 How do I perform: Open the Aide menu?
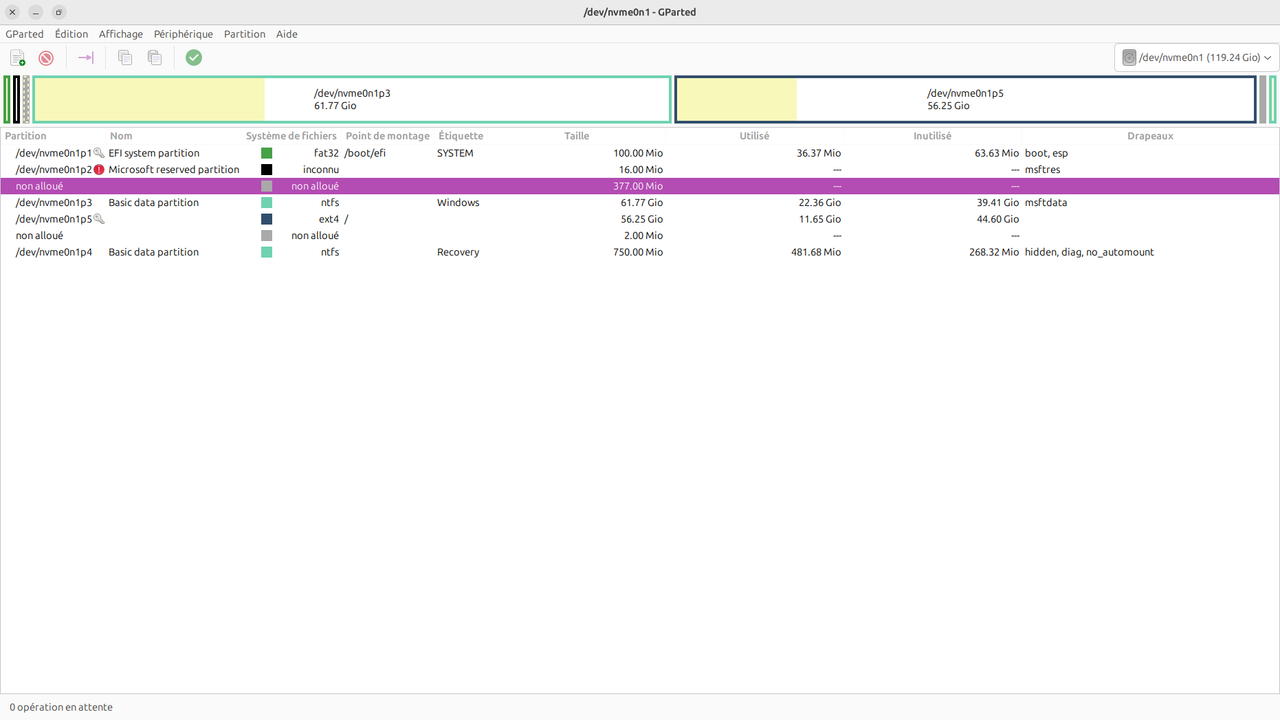point(287,34)
